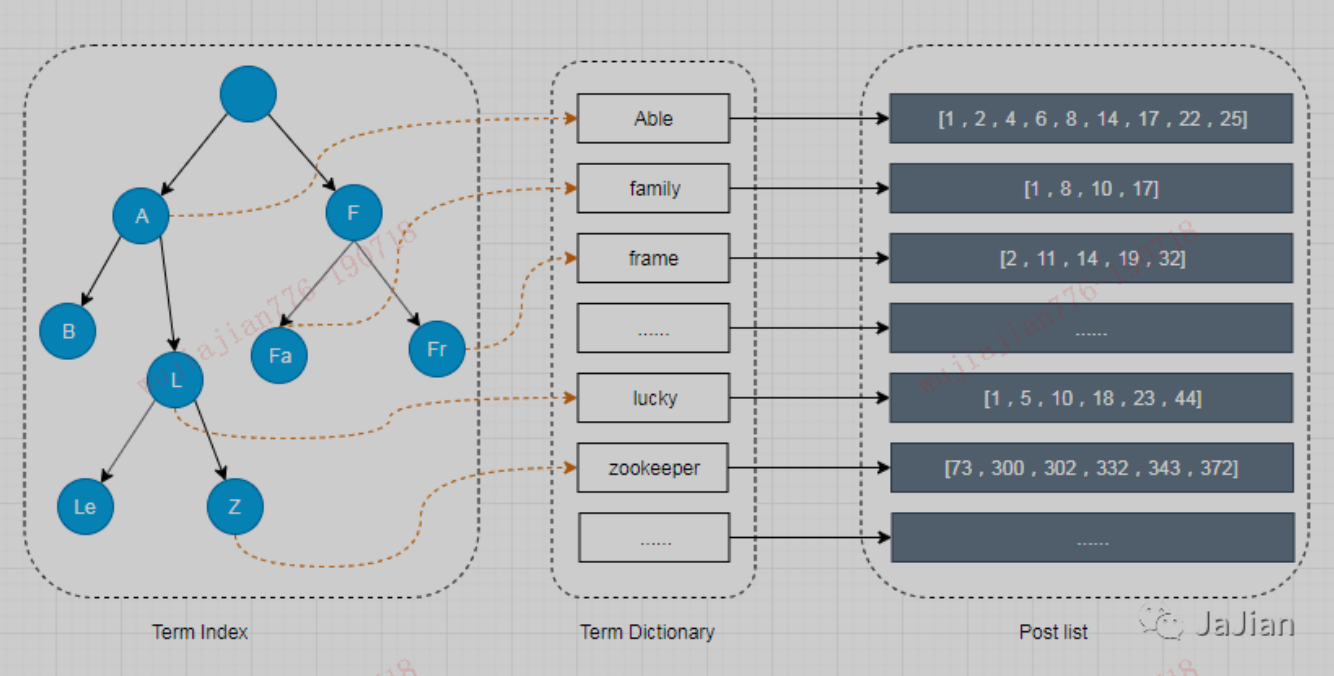Select post list [1 , 8 , 10 , 17]
This screenshot has height=676, width=1334.
(x=1092, y=188)
